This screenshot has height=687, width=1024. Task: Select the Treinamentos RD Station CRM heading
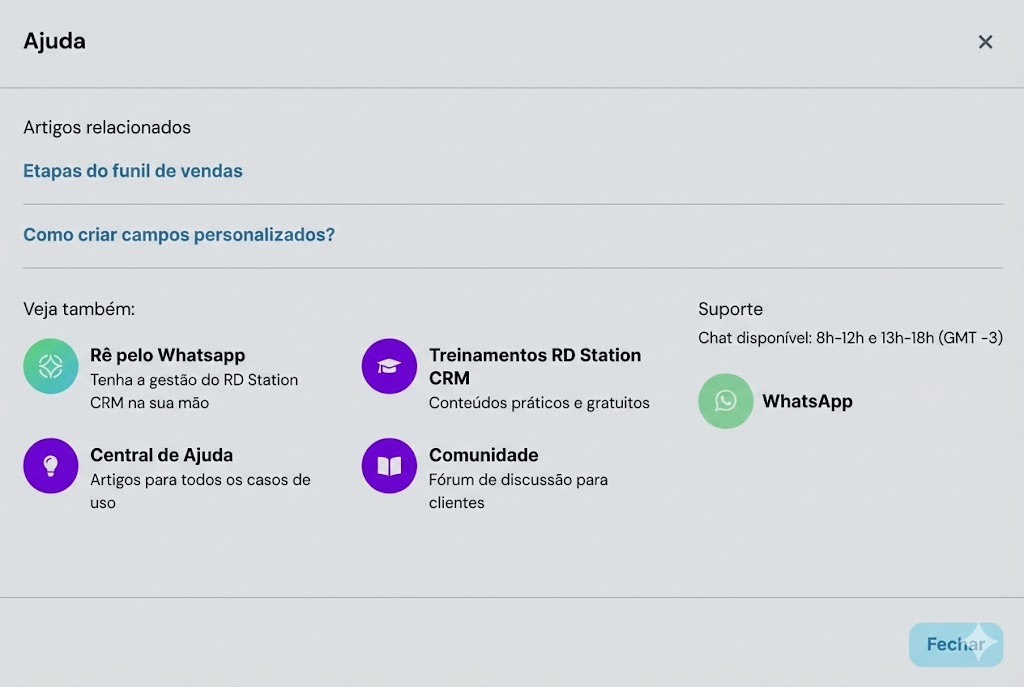[x=535, y=354]
